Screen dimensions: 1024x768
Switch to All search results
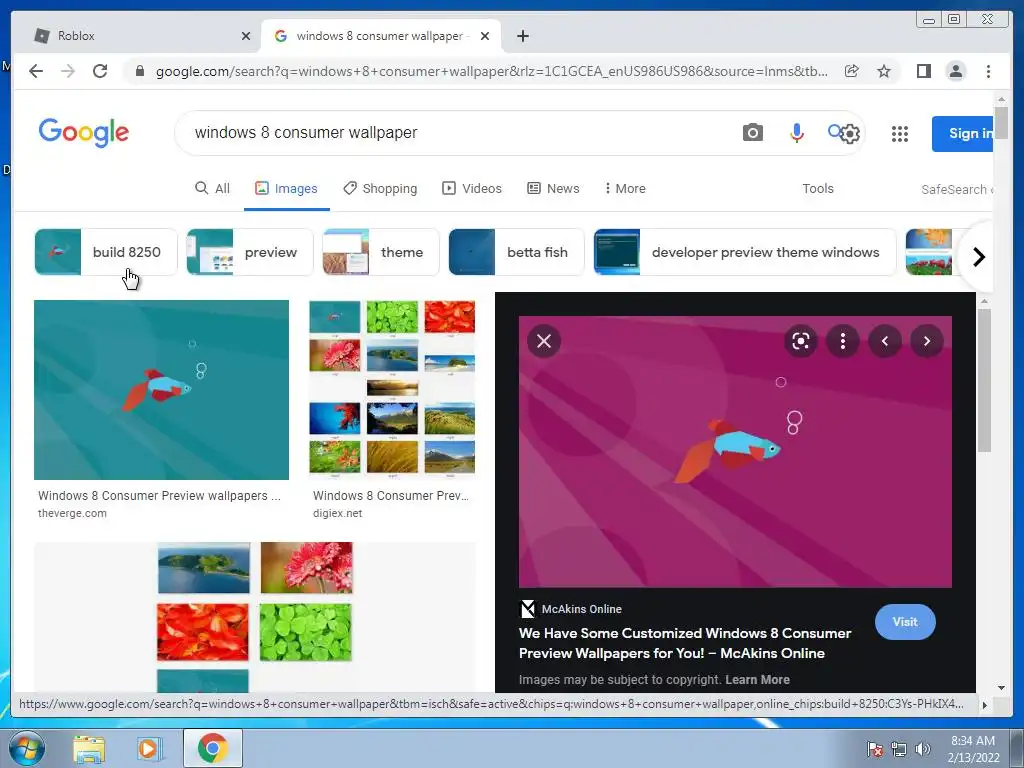pyautogui.click(x=213, y=189)
